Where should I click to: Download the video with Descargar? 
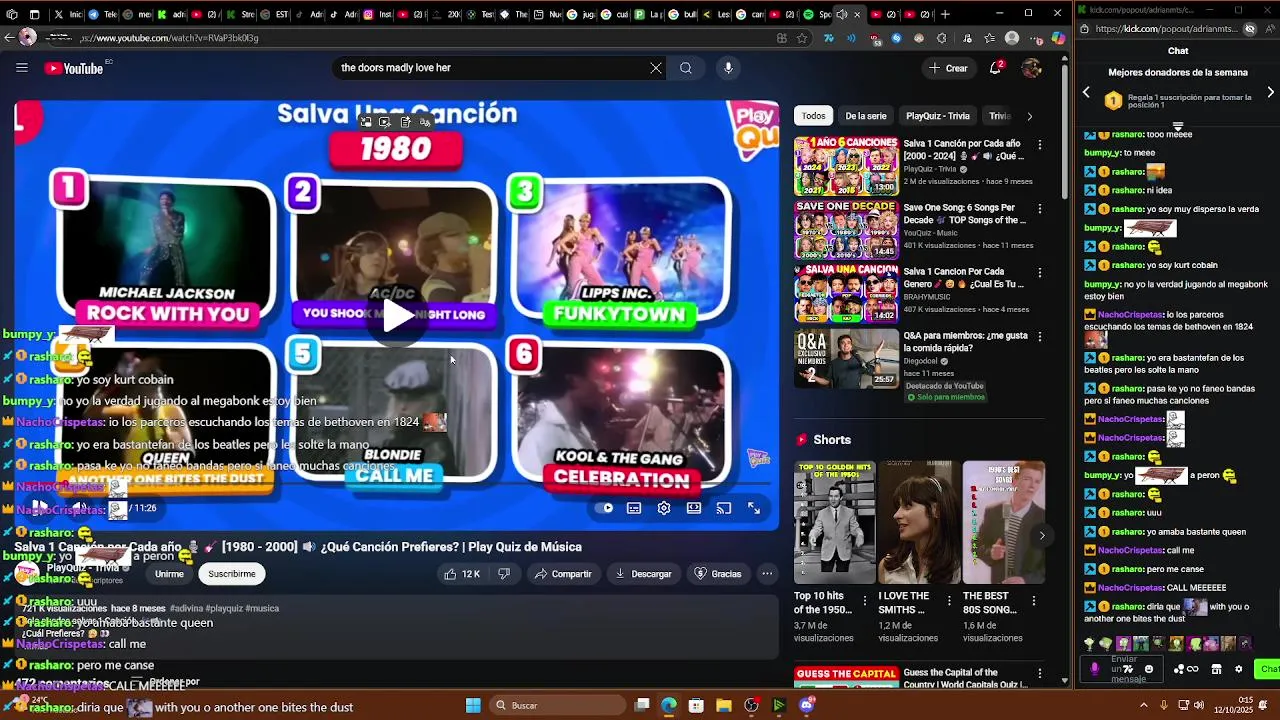pyautogui.click(x=643, y=574)
